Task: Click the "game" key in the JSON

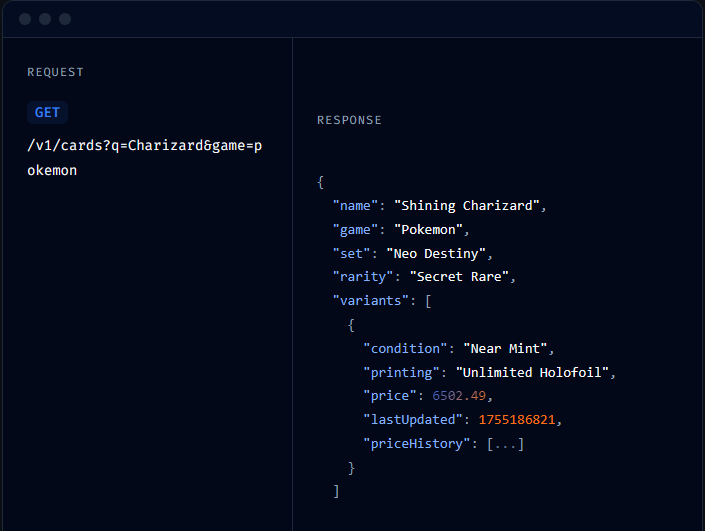Action: [355, 230]
